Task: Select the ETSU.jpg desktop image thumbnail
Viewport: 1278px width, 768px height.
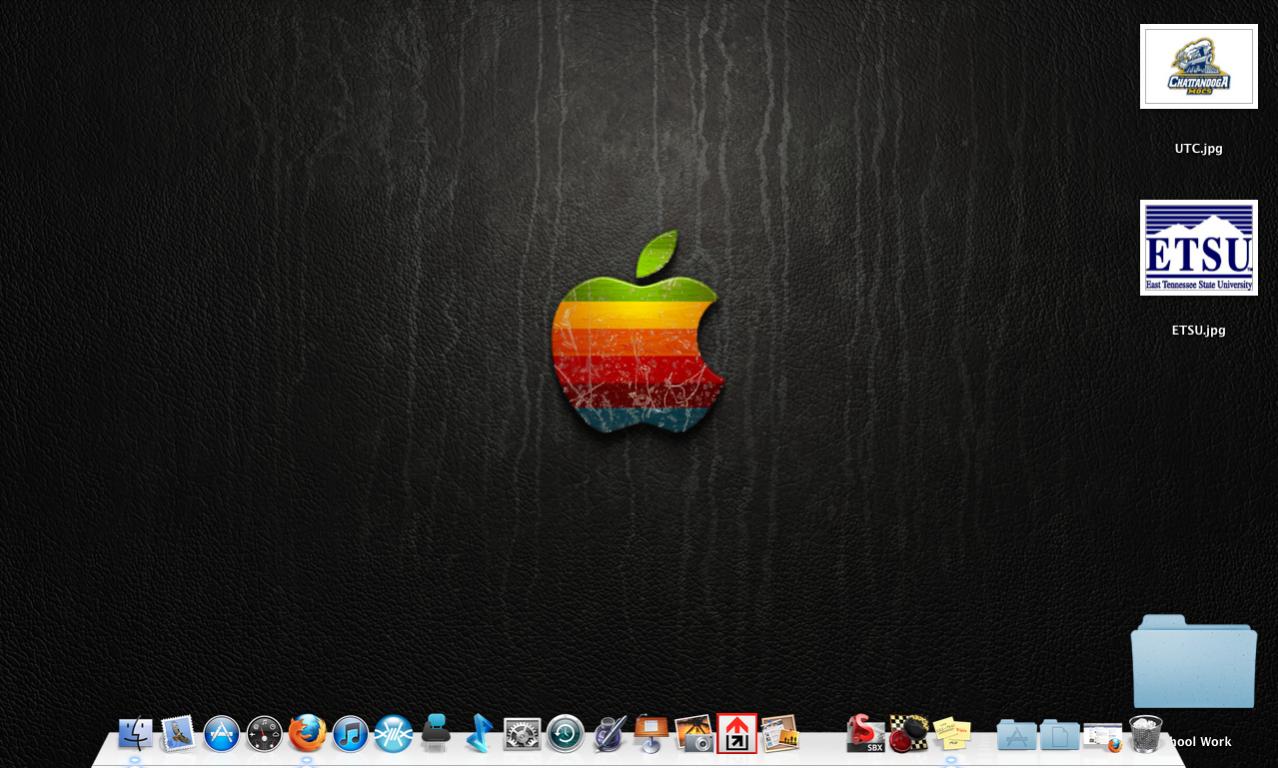Action: 1198,247
